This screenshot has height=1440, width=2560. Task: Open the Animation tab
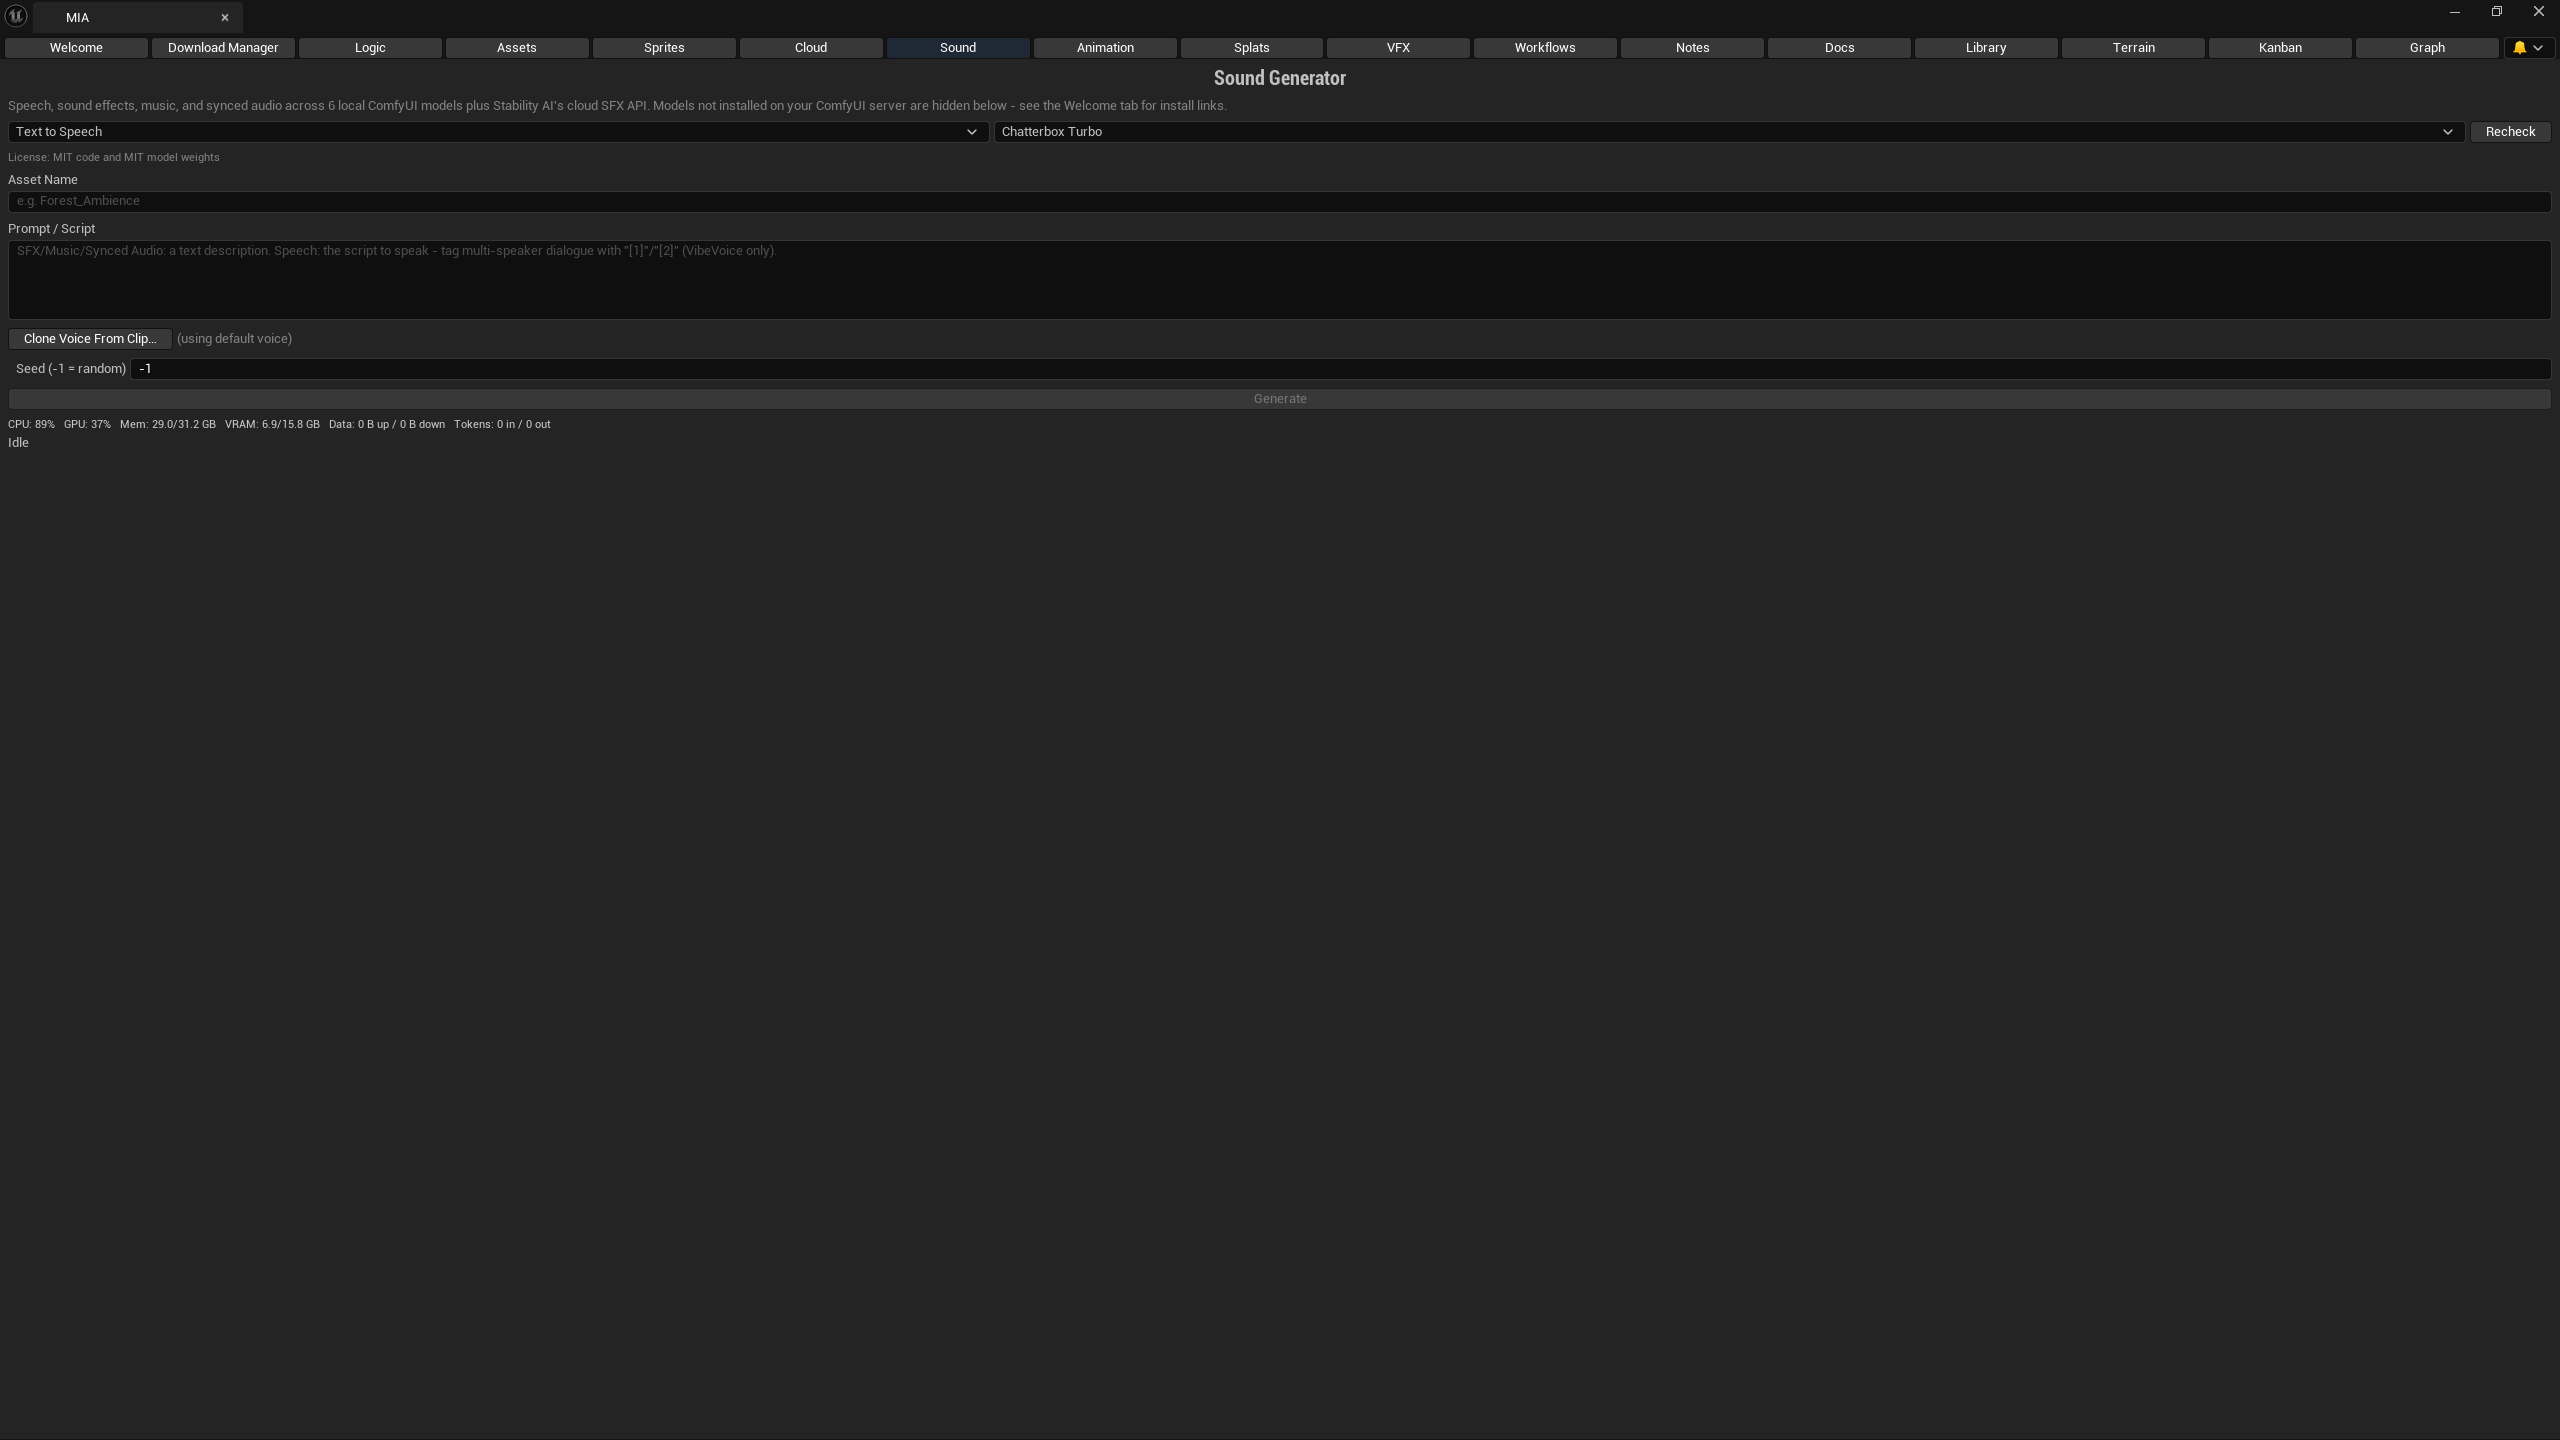1105,48
